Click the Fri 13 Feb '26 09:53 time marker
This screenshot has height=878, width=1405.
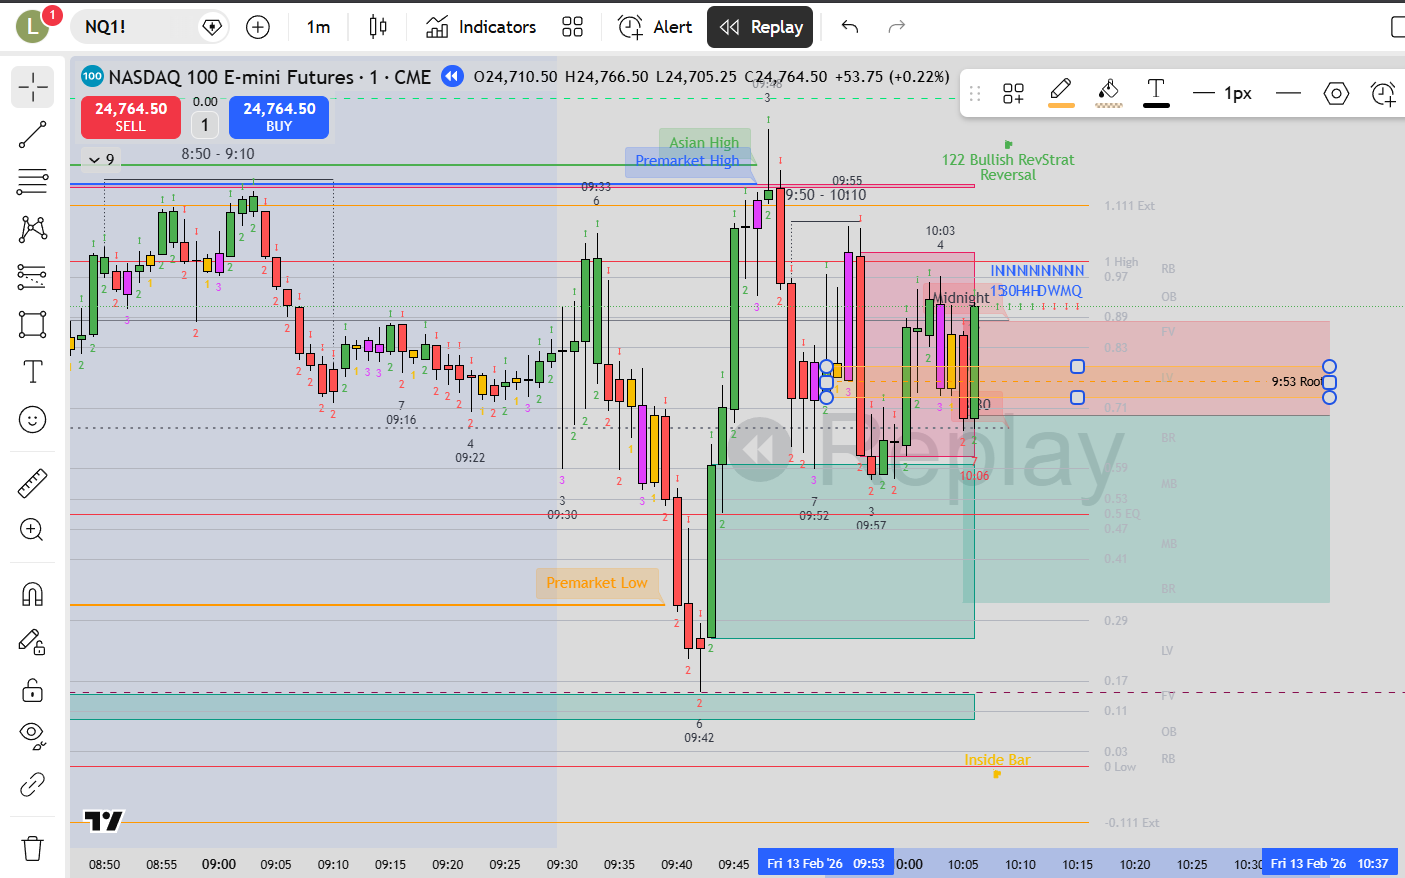coord(825,863)
